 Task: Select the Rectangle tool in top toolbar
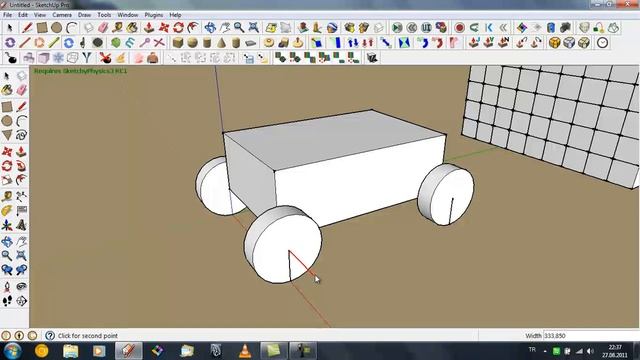(x=42, y=28)
